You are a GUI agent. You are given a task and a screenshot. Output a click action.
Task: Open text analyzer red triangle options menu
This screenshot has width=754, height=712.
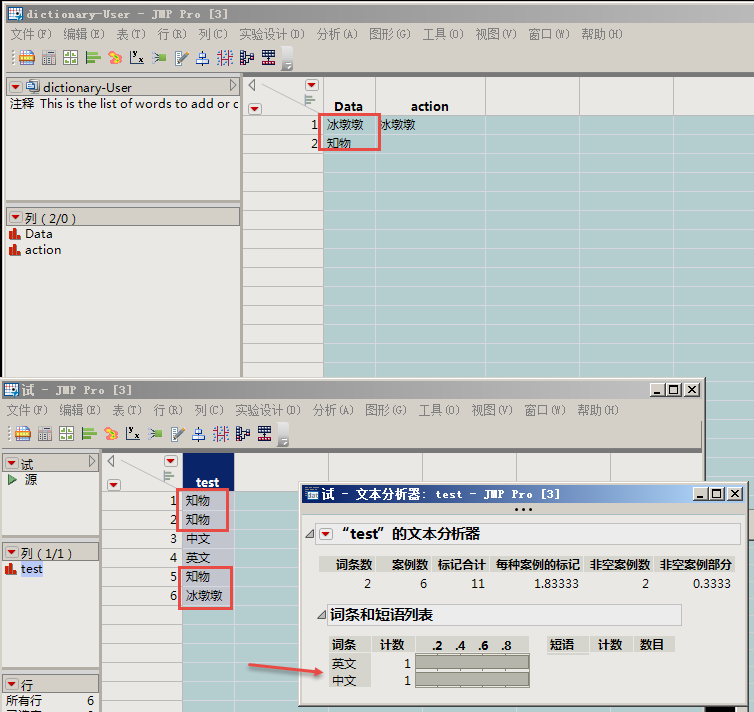click(x=326, y=534)
